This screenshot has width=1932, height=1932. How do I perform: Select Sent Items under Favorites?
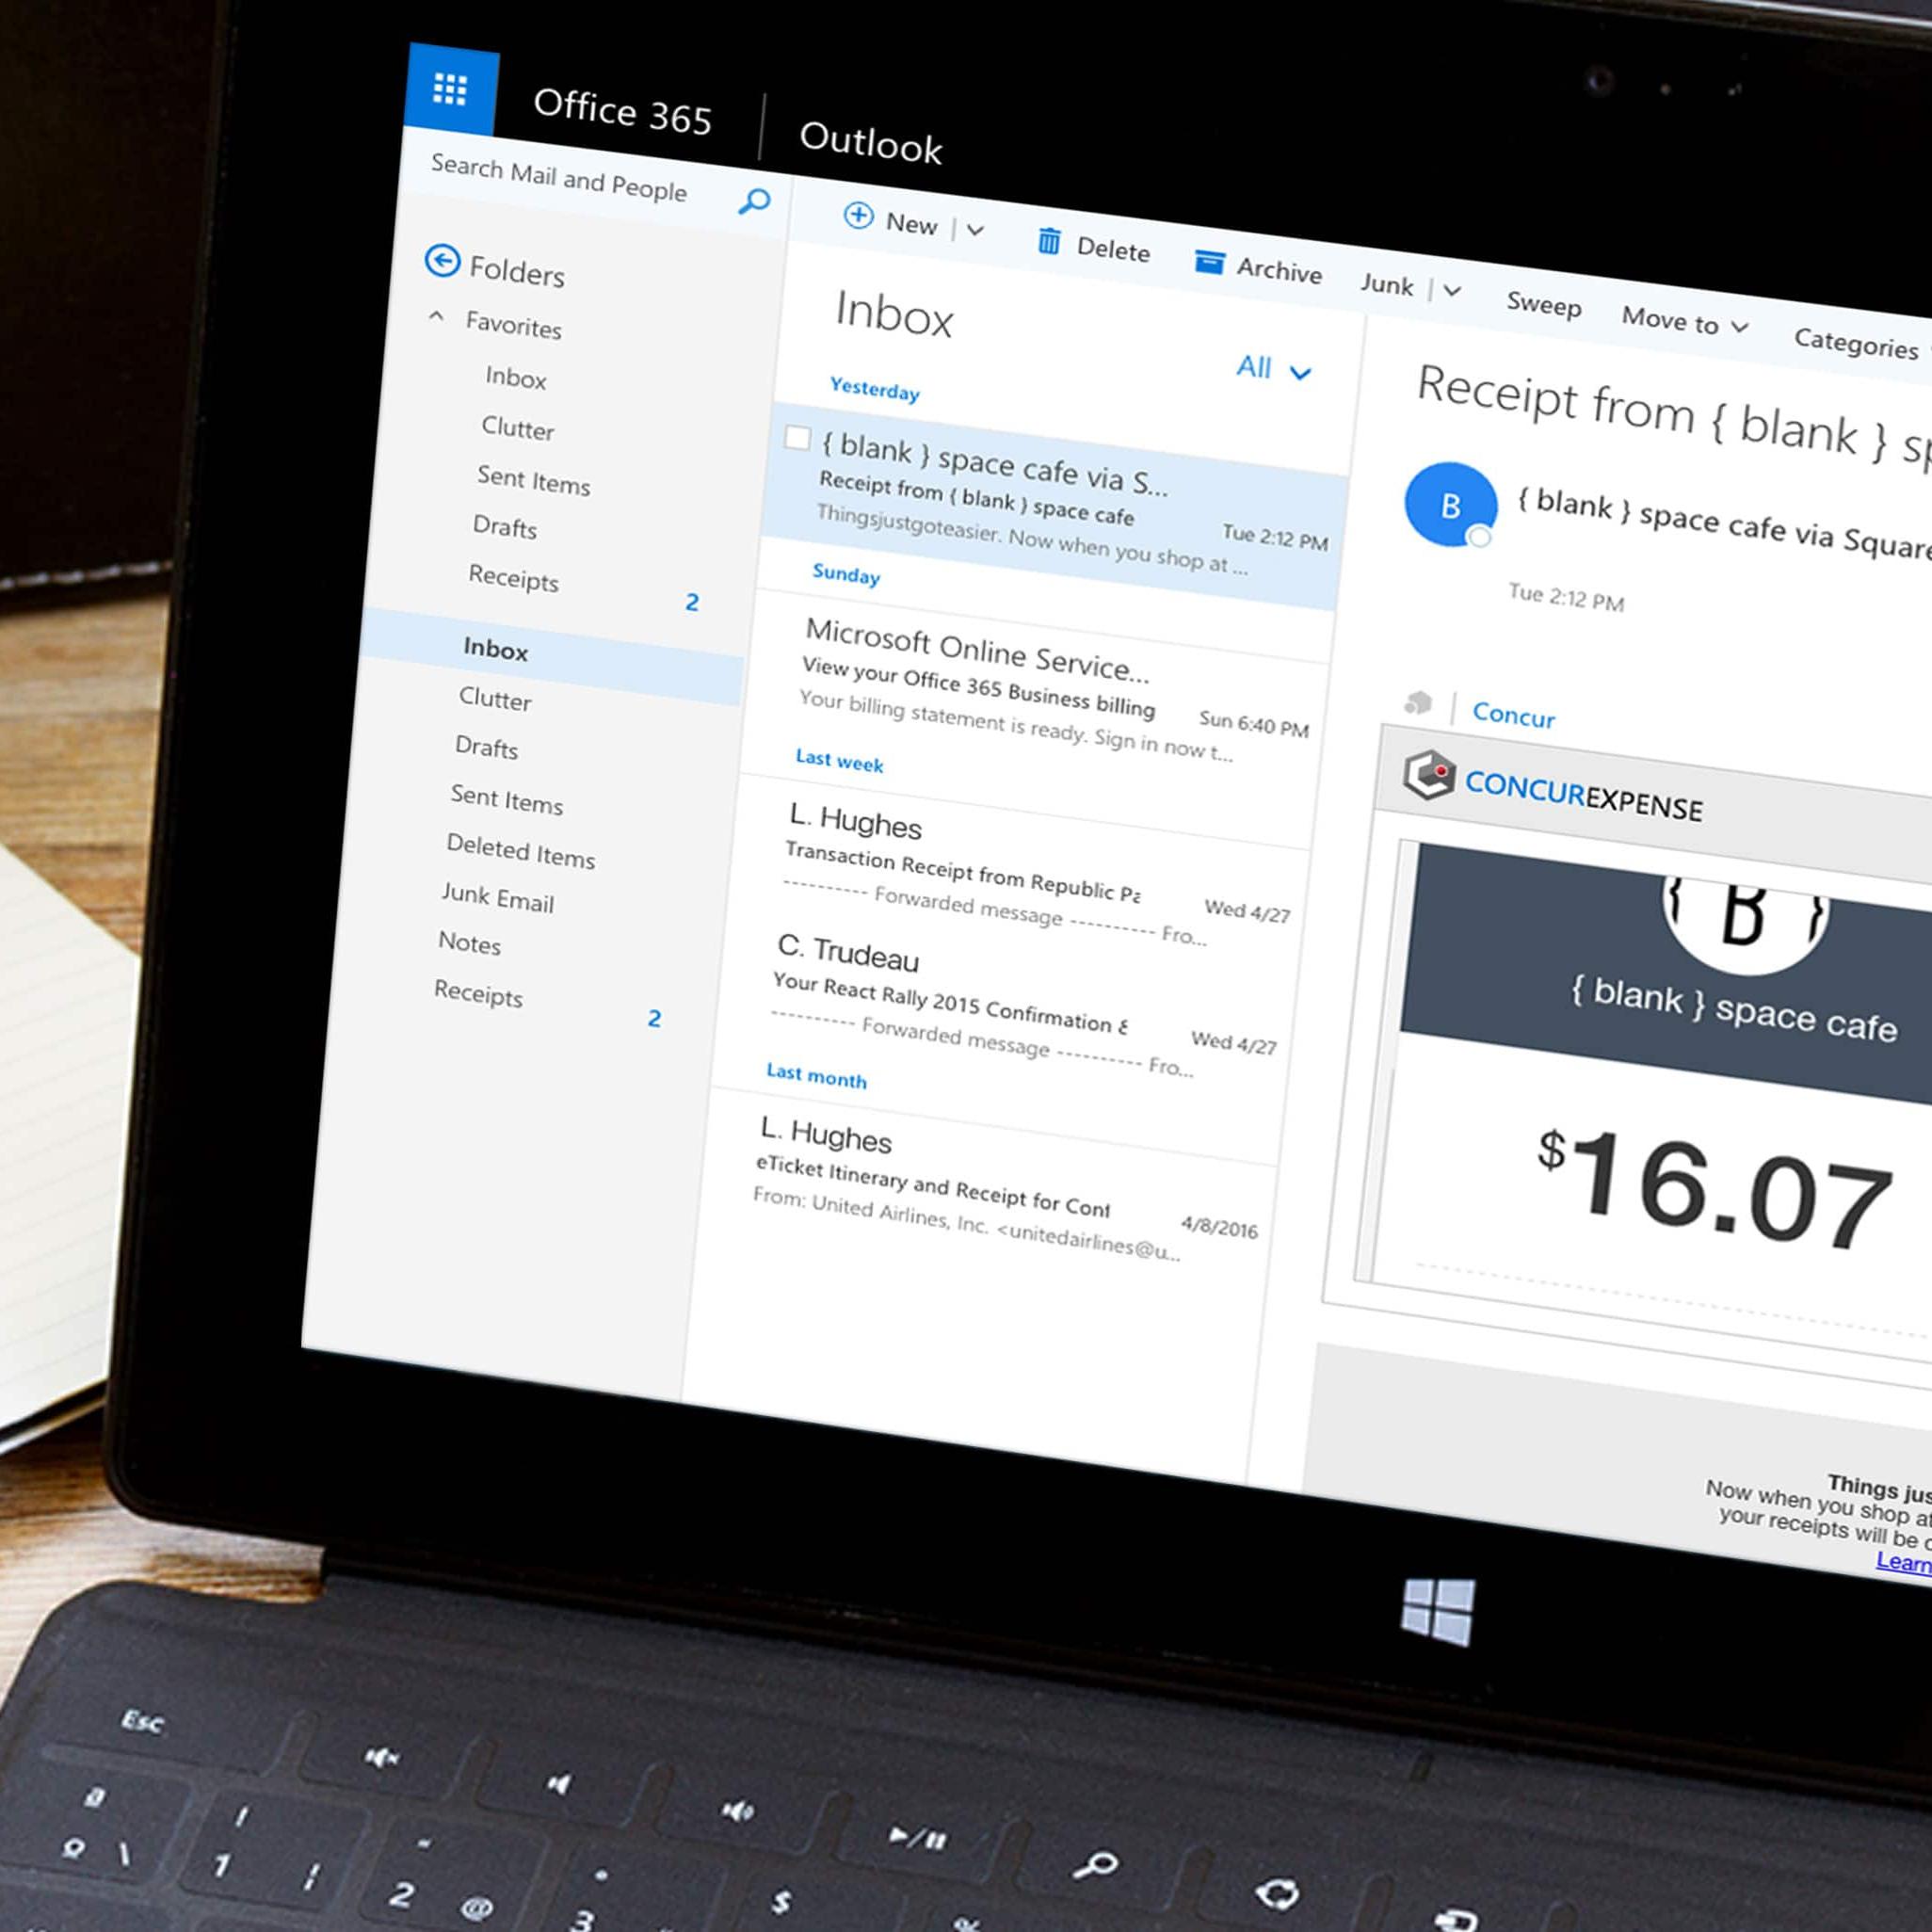[x=533, y=481]
